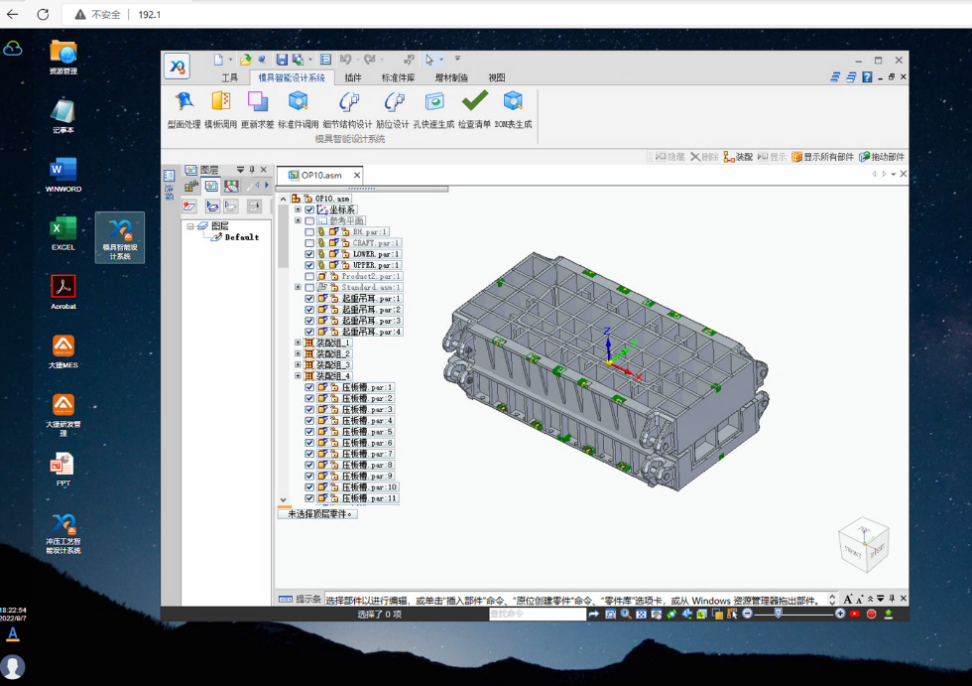Viewport: 972px width, 686px height.
Task: Switch to the 标准件库 ribbon tab
Action: pyautogui.click(x=398, y=78)
